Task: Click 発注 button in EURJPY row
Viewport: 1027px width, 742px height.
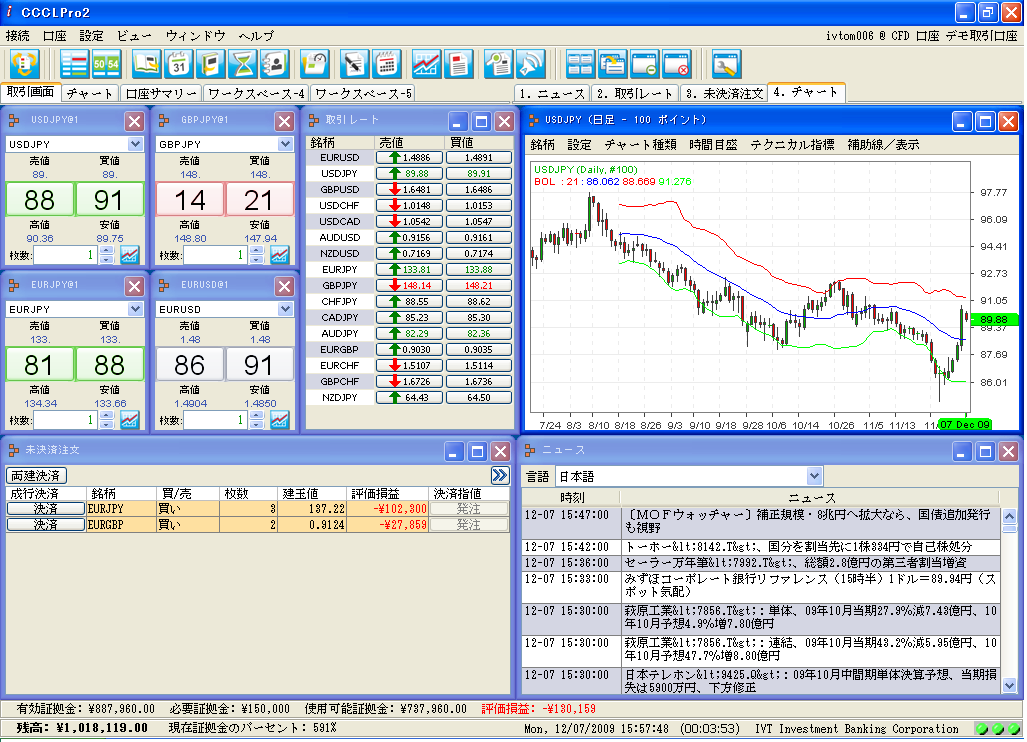Action: click(x=468, y=509)
